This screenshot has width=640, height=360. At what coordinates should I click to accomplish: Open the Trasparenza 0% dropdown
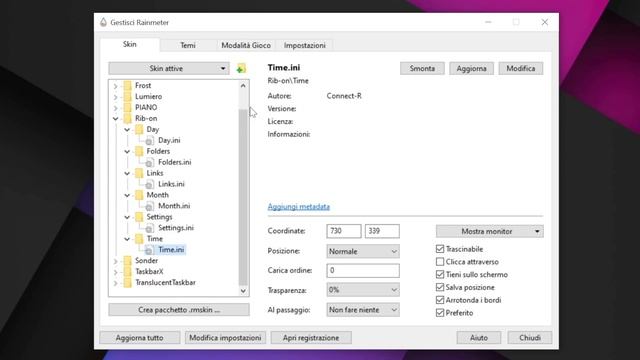(x=363, y=290)
